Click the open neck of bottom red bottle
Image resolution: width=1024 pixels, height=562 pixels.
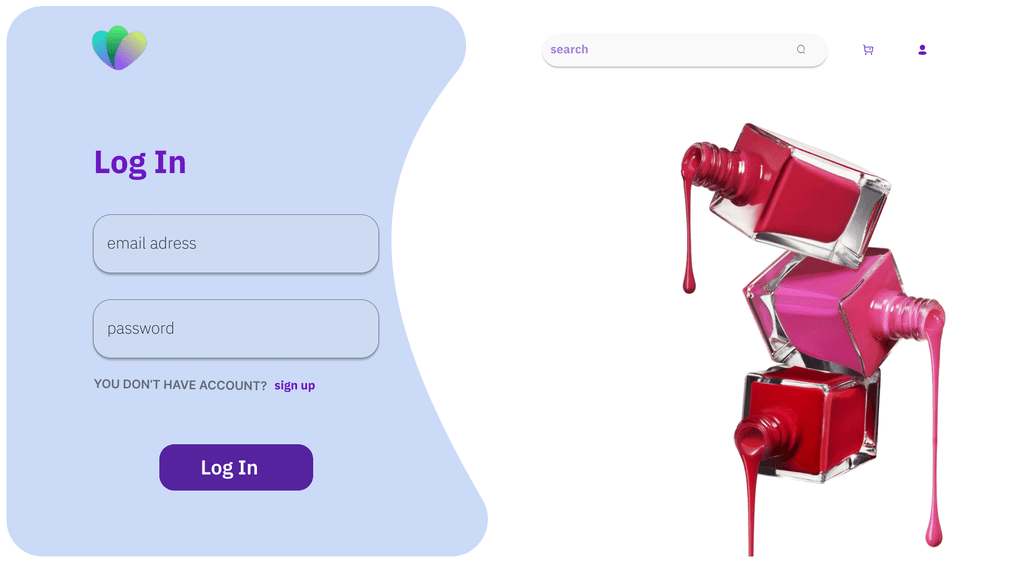tap(762, 436)
